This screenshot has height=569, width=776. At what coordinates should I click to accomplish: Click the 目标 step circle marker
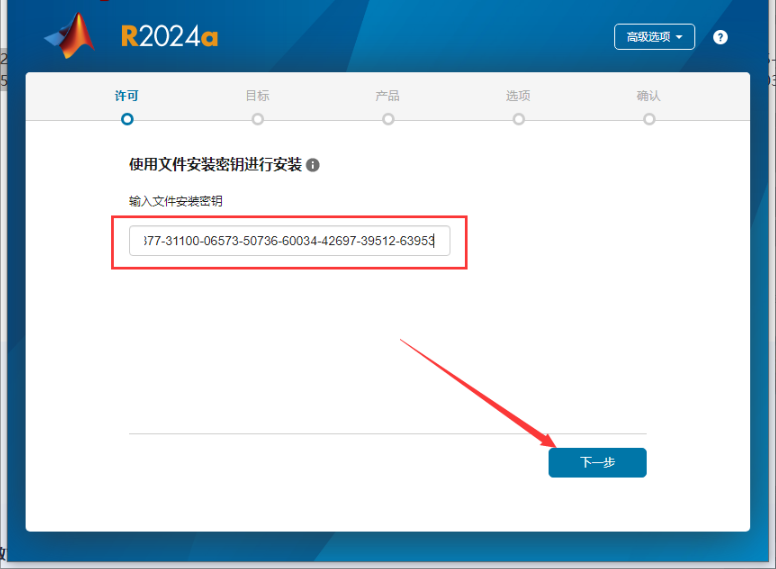click(x=258, y=119)
